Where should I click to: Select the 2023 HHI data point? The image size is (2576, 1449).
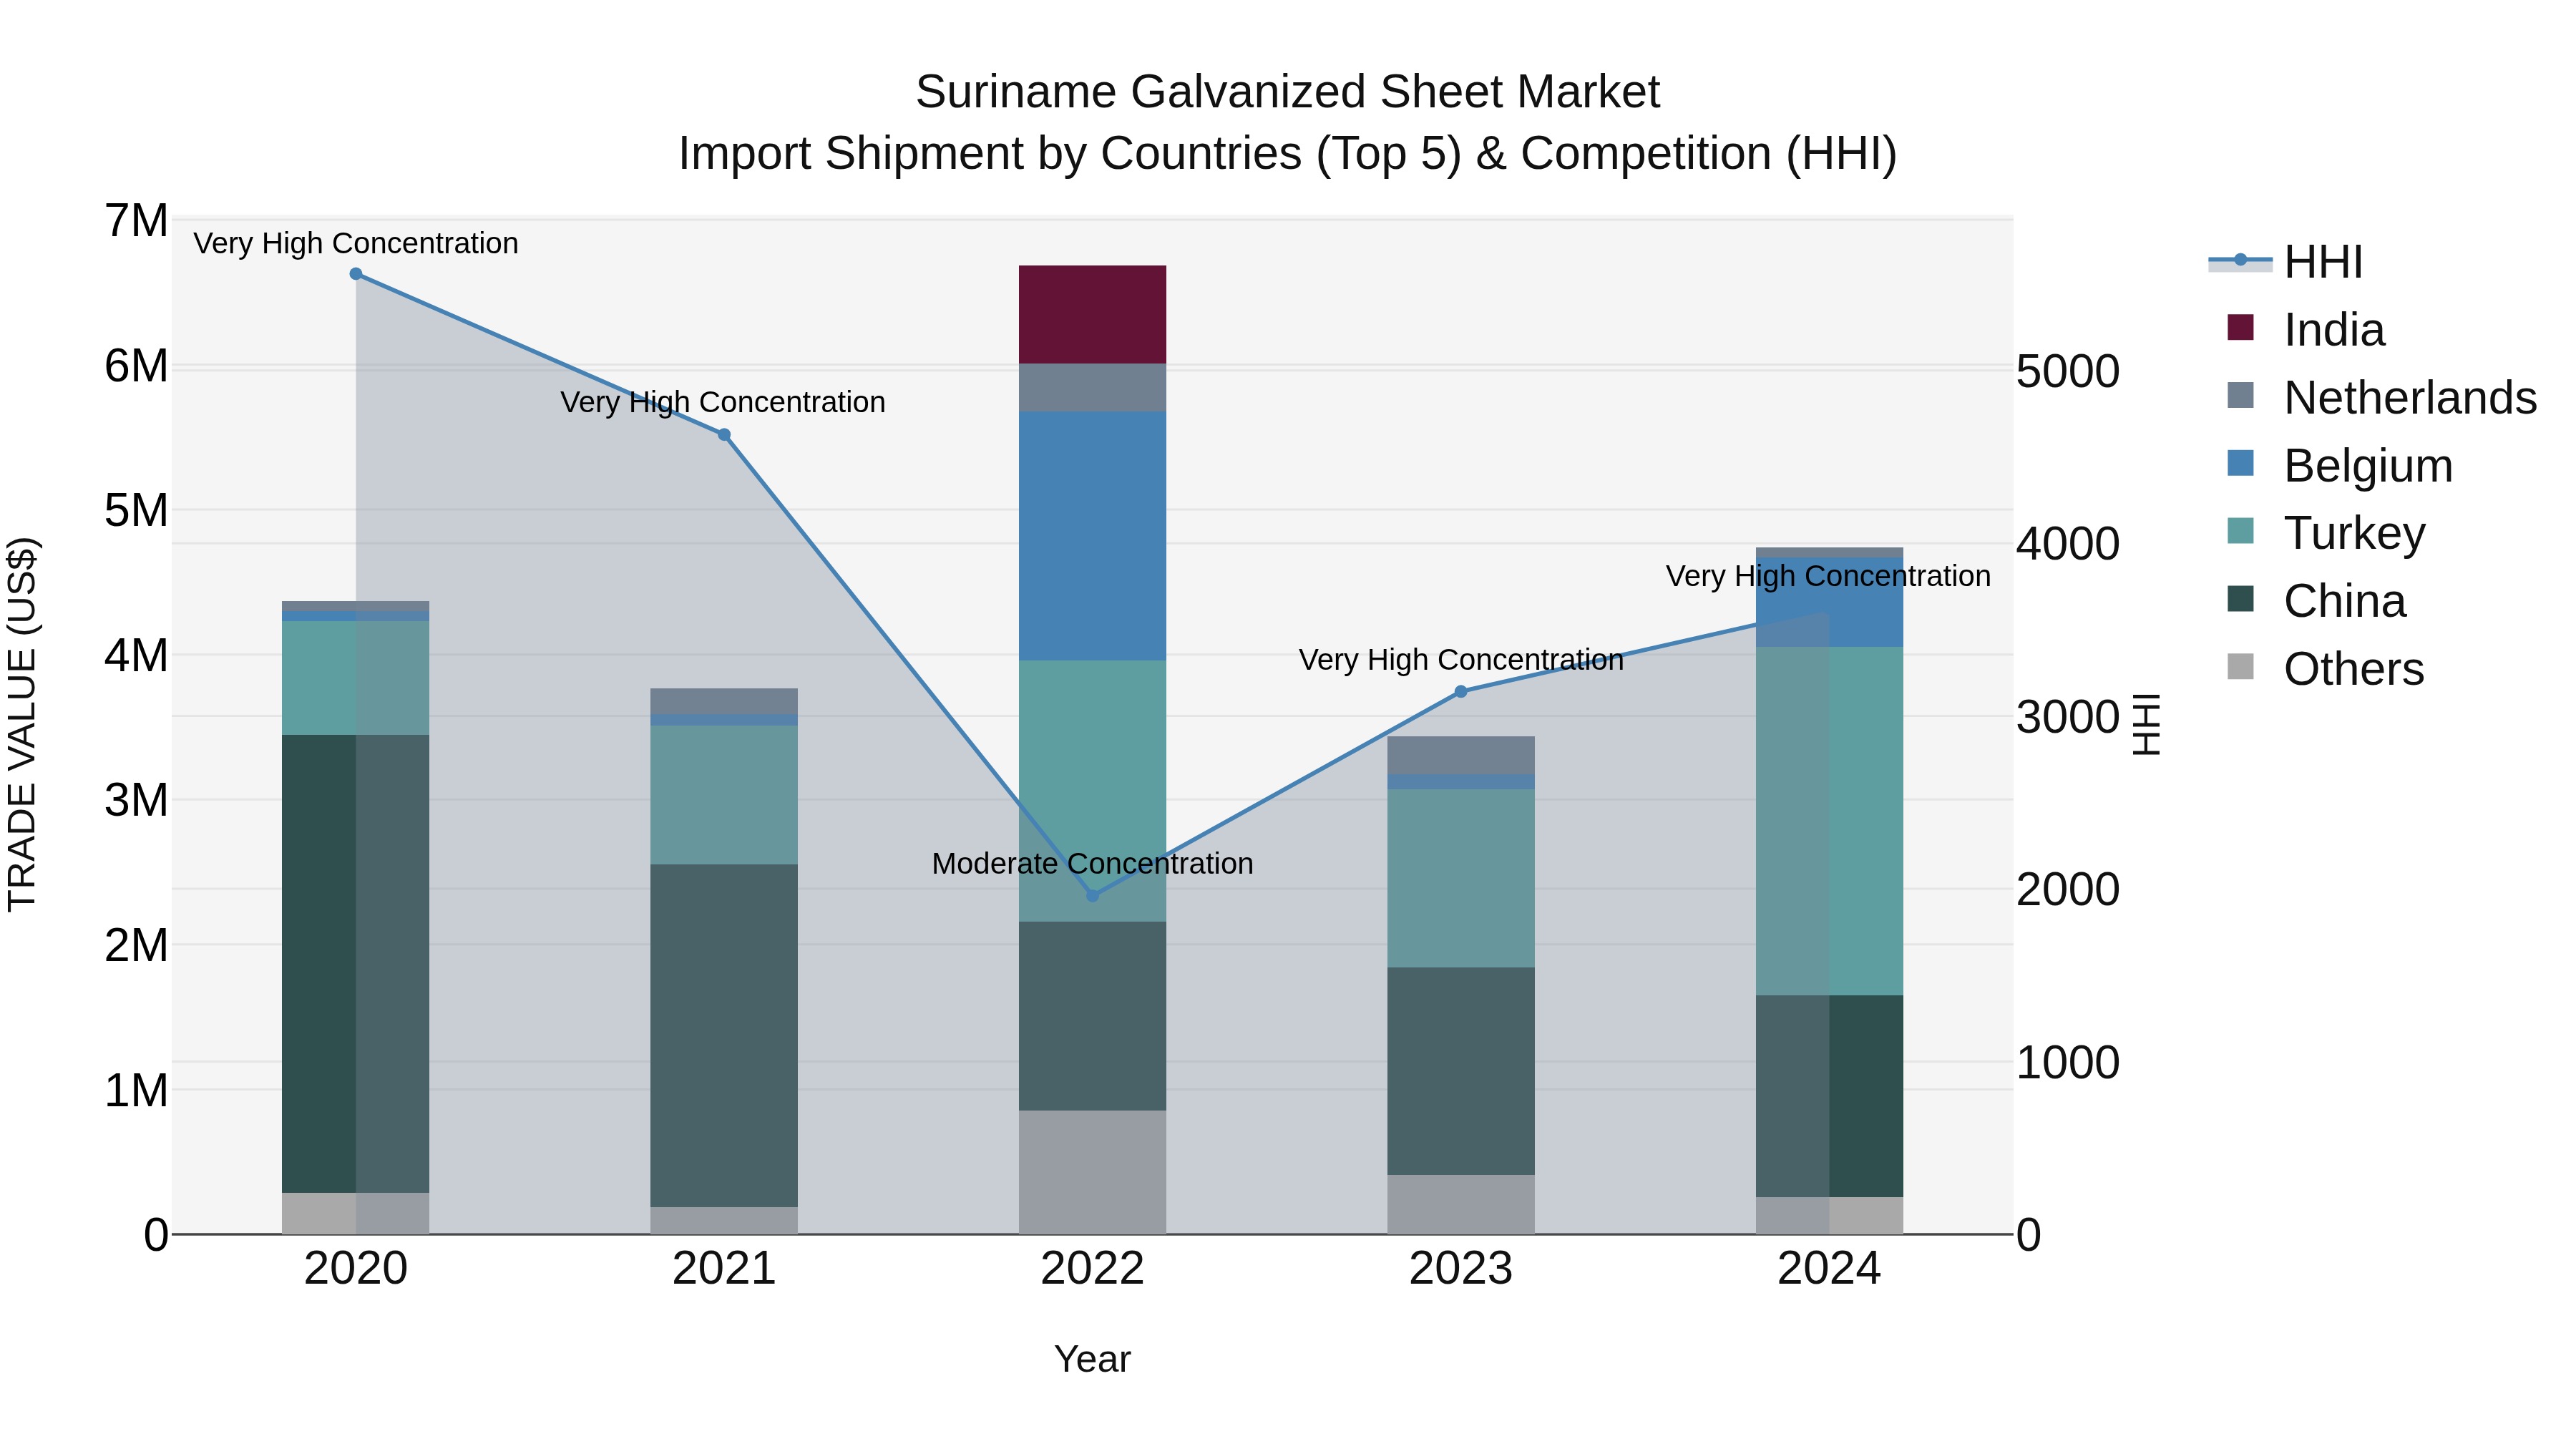1461,691
